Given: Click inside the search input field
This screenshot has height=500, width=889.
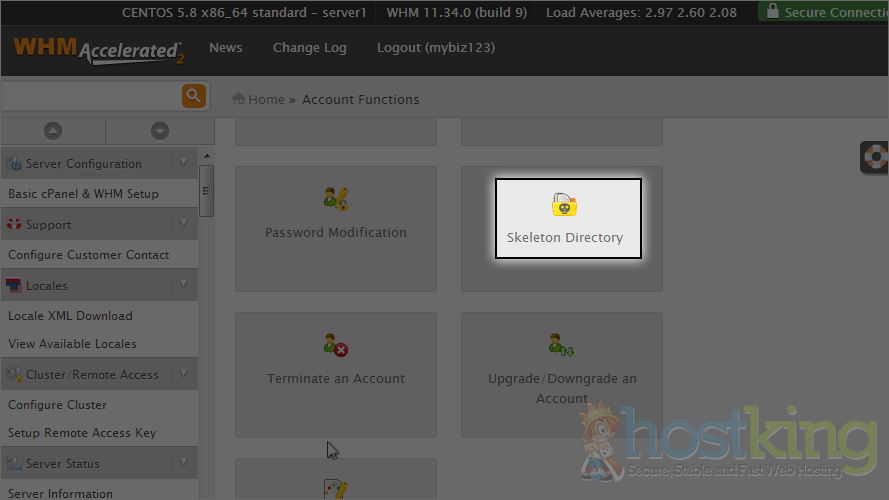Looking at the screenshot, I should pyautogui.click(x=90, y=96).
